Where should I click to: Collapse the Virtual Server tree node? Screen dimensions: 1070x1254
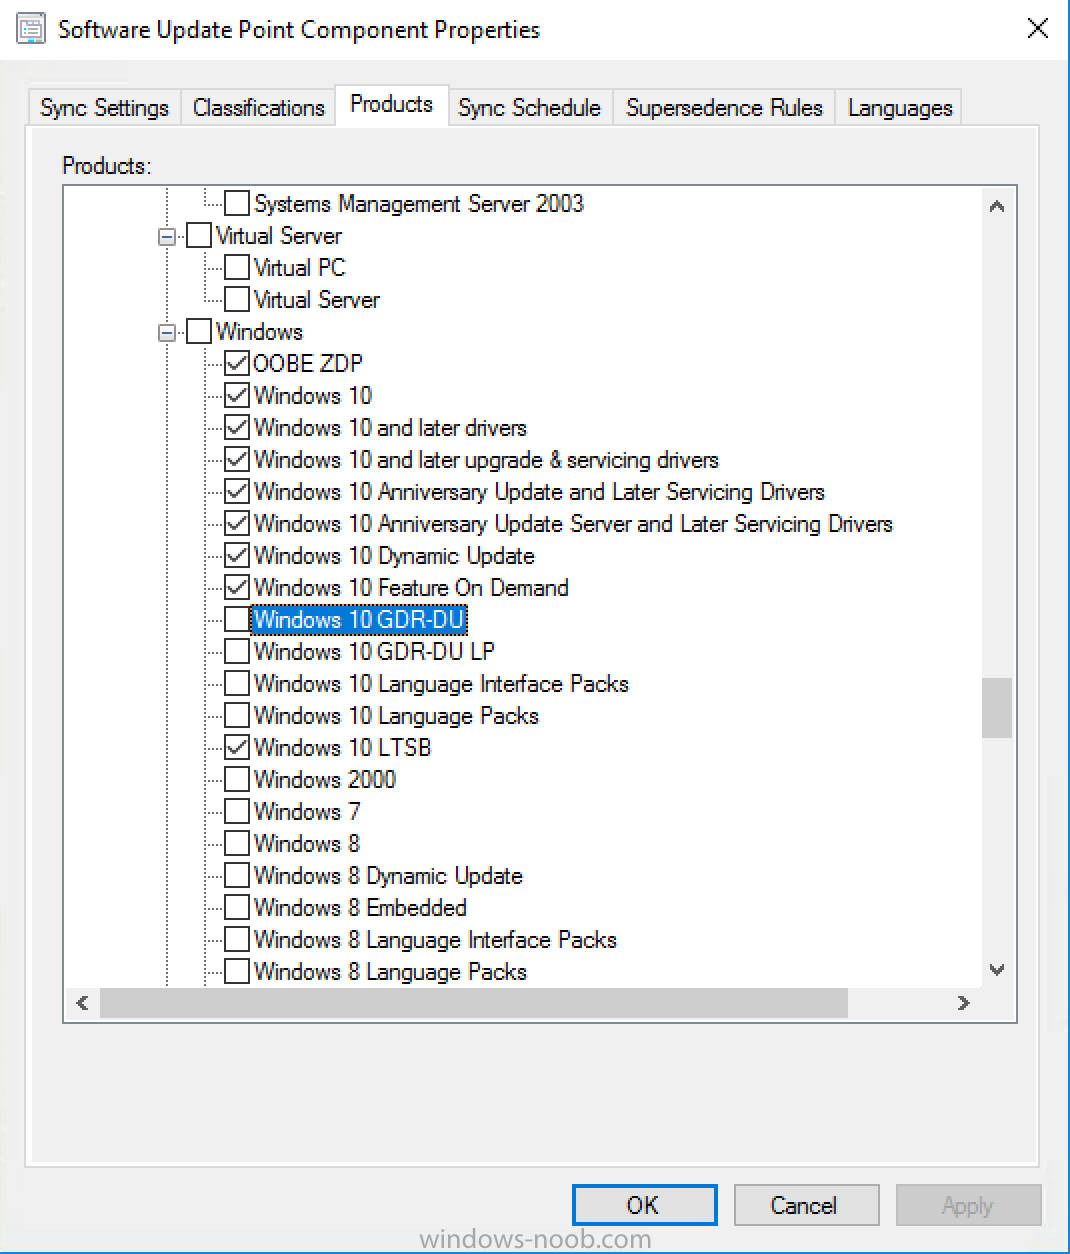(167, 237)
